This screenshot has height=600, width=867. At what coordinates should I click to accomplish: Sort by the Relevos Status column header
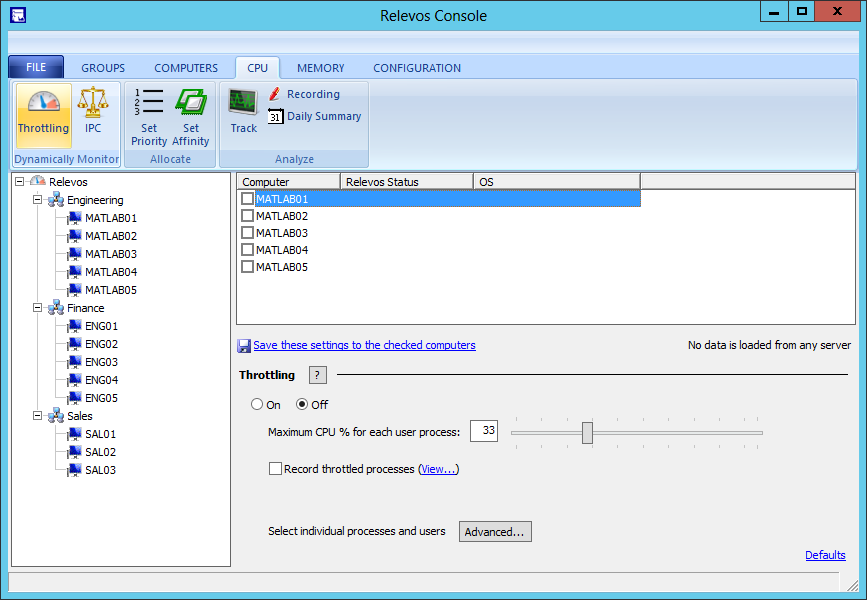click(407, 181)
